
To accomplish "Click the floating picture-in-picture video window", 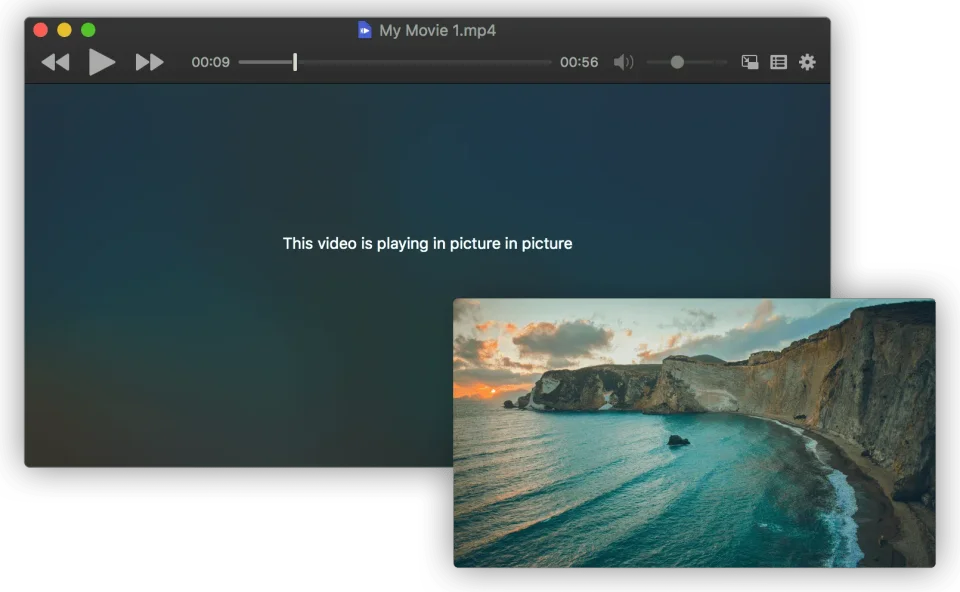I will point(694,433).
